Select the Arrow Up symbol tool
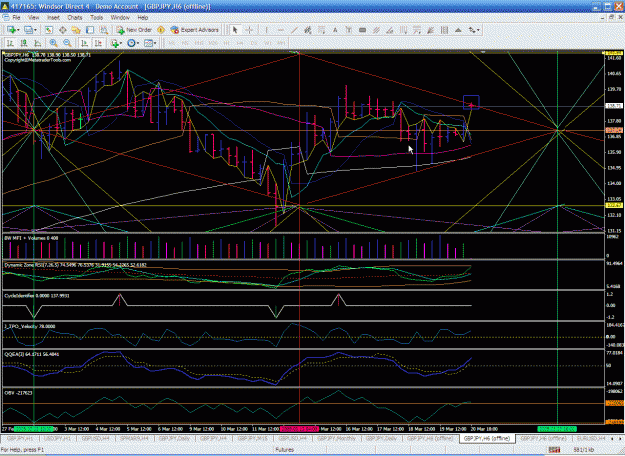This screenshot has height=456, width=625. pos(458,30)
